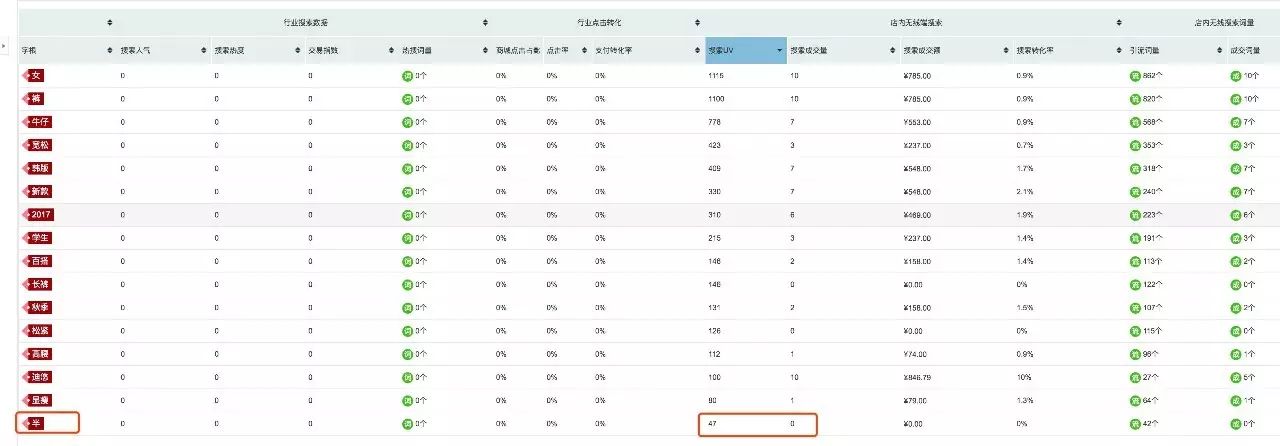This screenshot has width=1280, height=446.
Task: Open the 引流词量 icon beside 122个 in 长裤 row
Action: (x=1136, y=284)
